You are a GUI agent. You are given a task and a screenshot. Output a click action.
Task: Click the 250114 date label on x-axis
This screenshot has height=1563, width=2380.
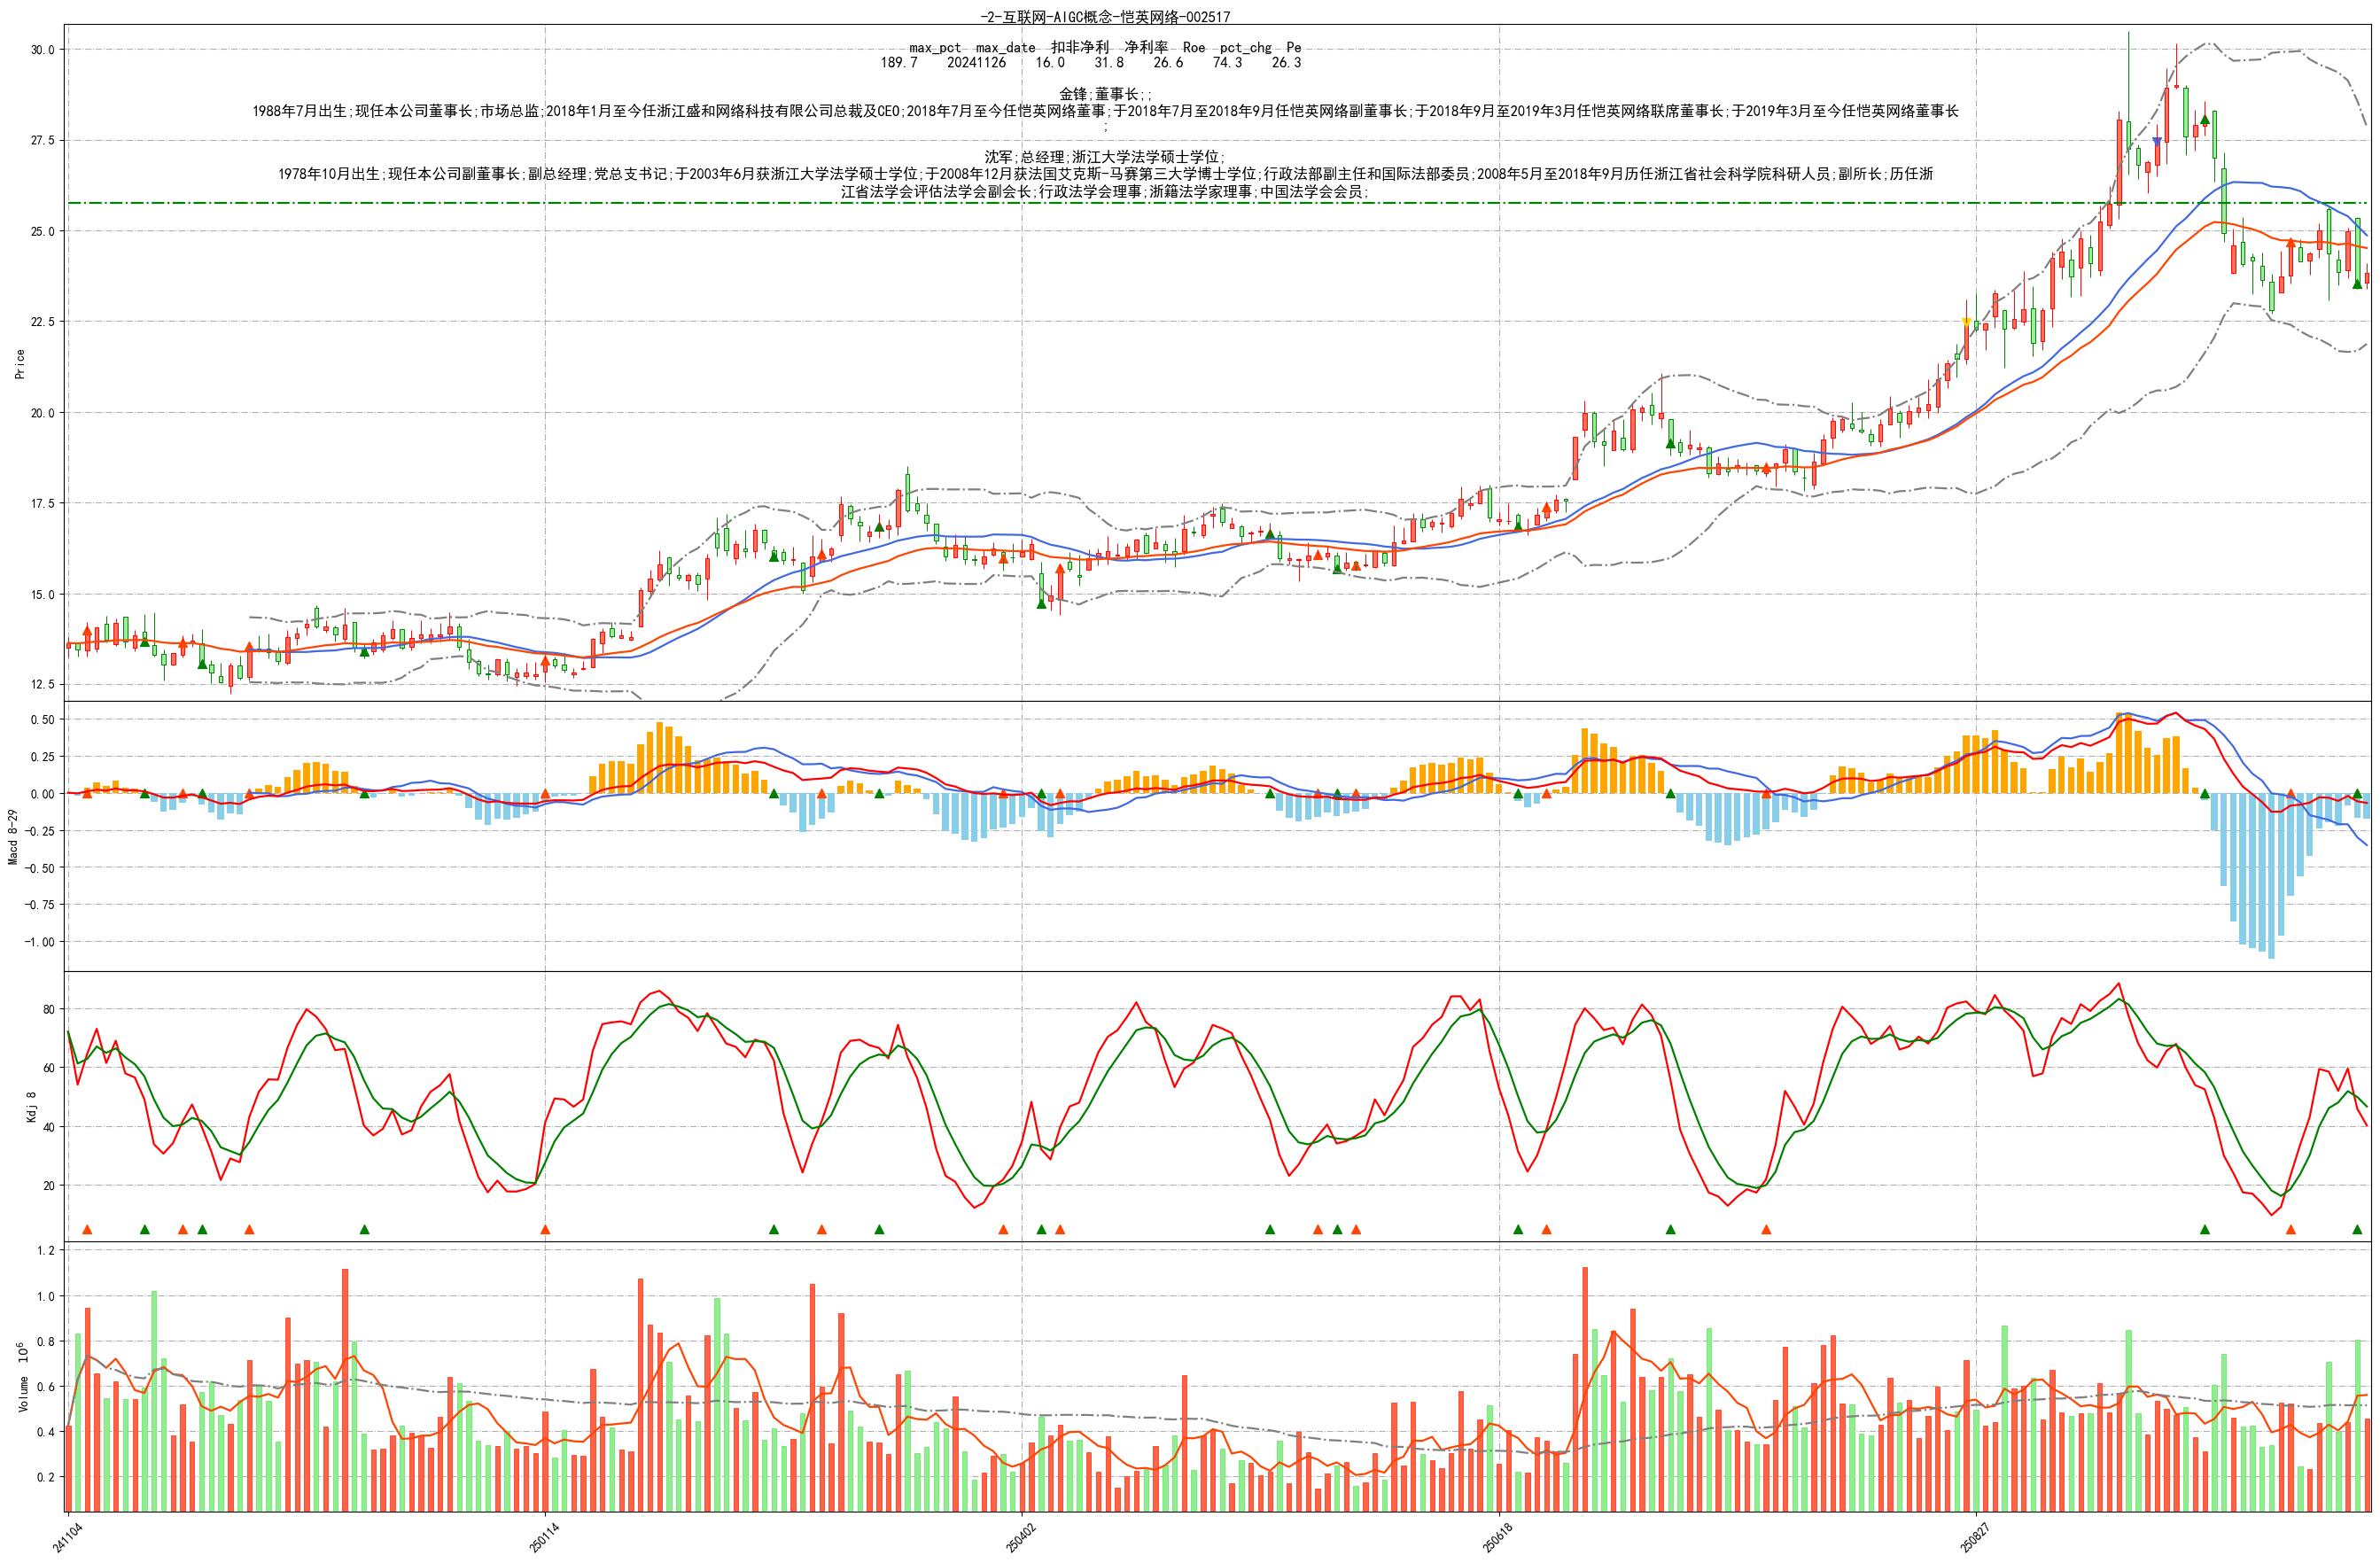pos(543,1537)
